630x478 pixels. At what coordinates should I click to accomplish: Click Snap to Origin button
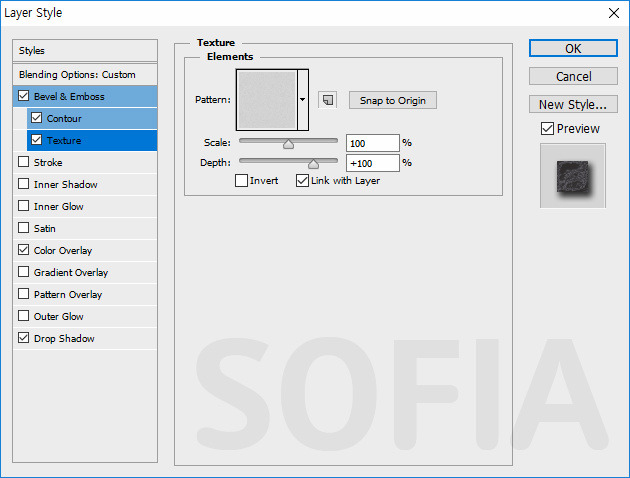tap(393, 100)
